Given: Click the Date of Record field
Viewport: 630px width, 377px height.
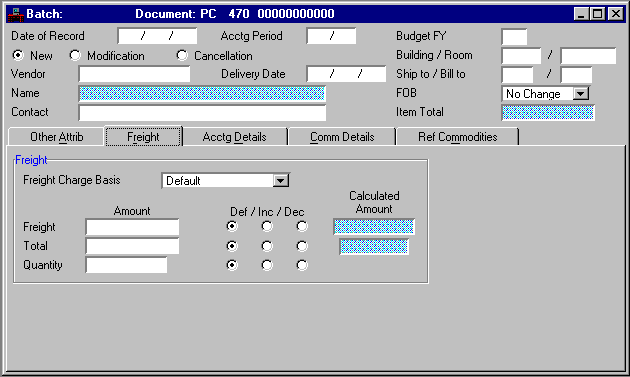Looking at the screenshot, I should coord(157,36).
